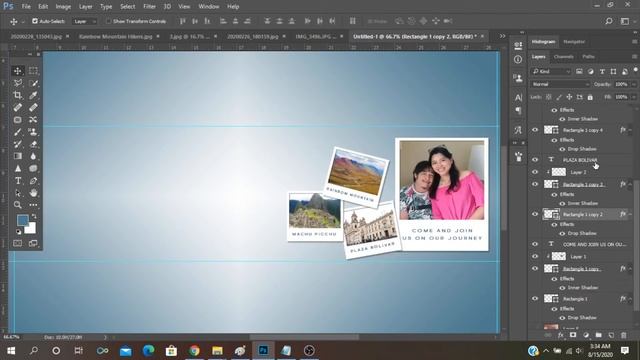Open the Filter menu
640x360 pixels.
click(149, 7)
